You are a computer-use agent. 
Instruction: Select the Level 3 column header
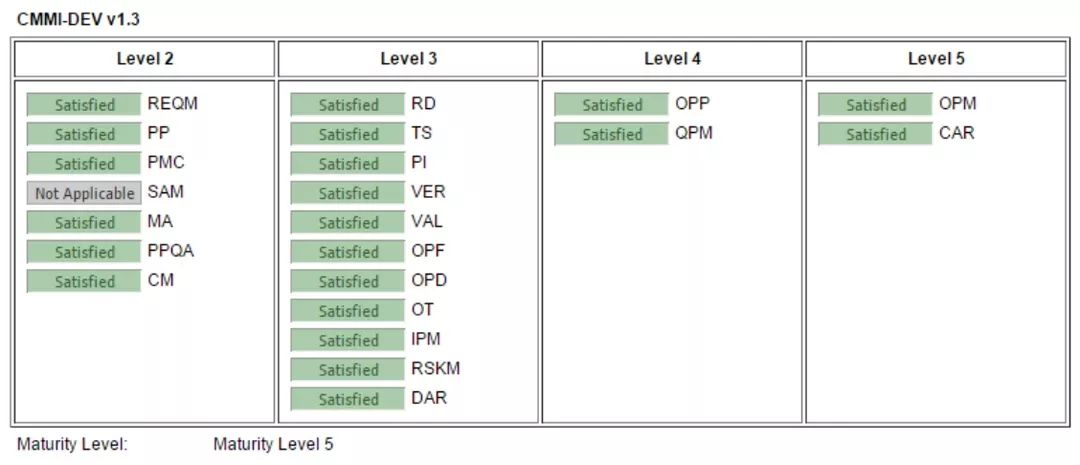pyautogui.click(x=409, y=59)
